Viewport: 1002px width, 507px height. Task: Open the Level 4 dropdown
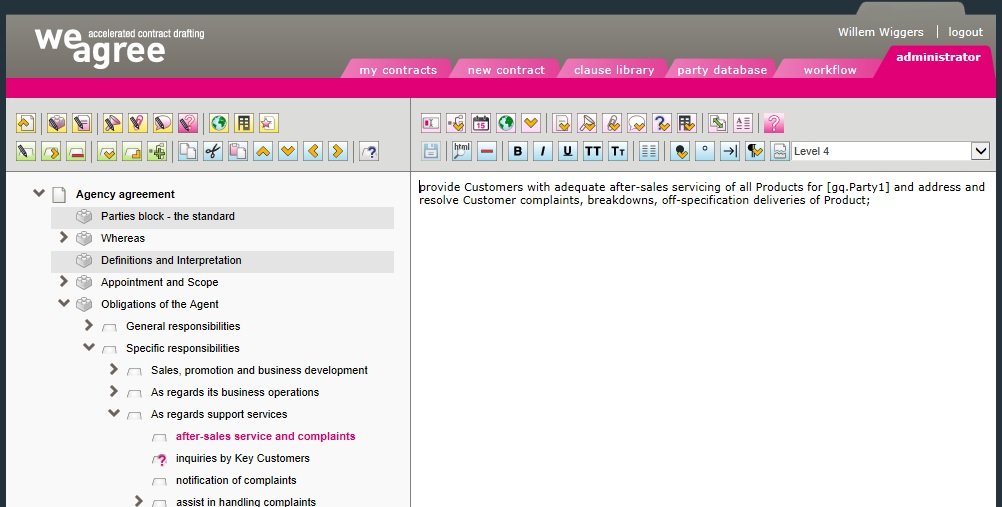point(980,152)
